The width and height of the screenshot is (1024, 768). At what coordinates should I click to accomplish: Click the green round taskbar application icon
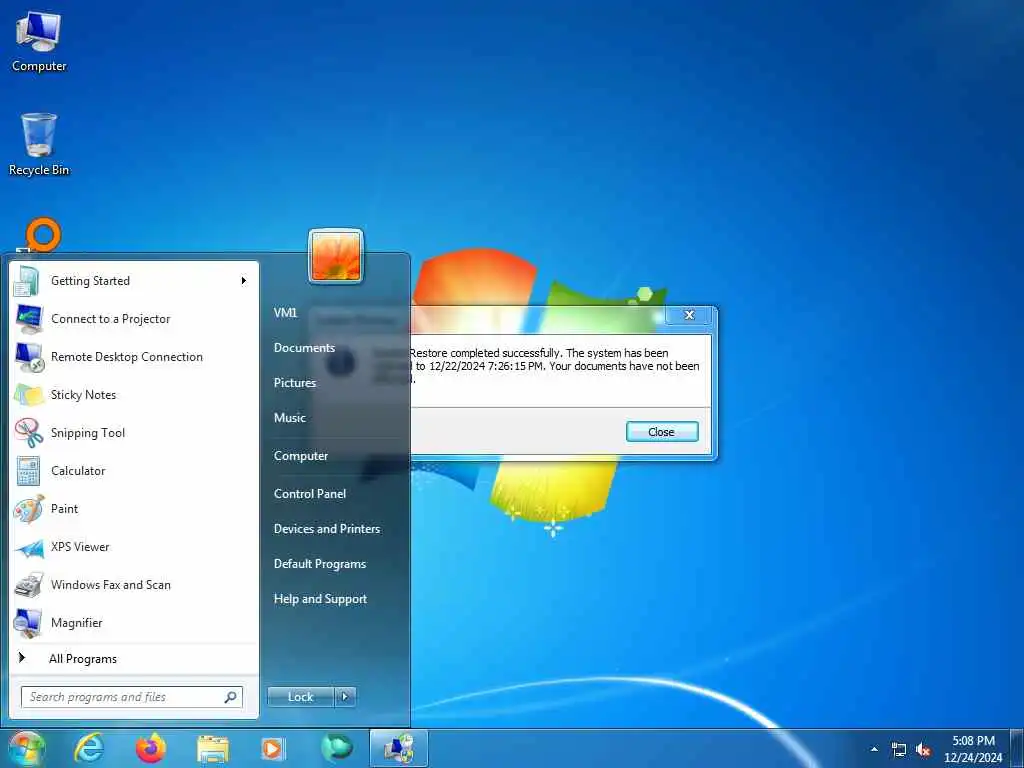point(336,748)
